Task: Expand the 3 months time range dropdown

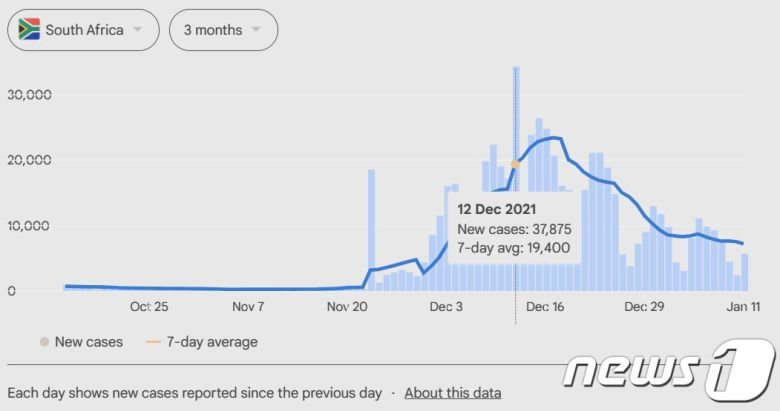Action: click(223, 30)
